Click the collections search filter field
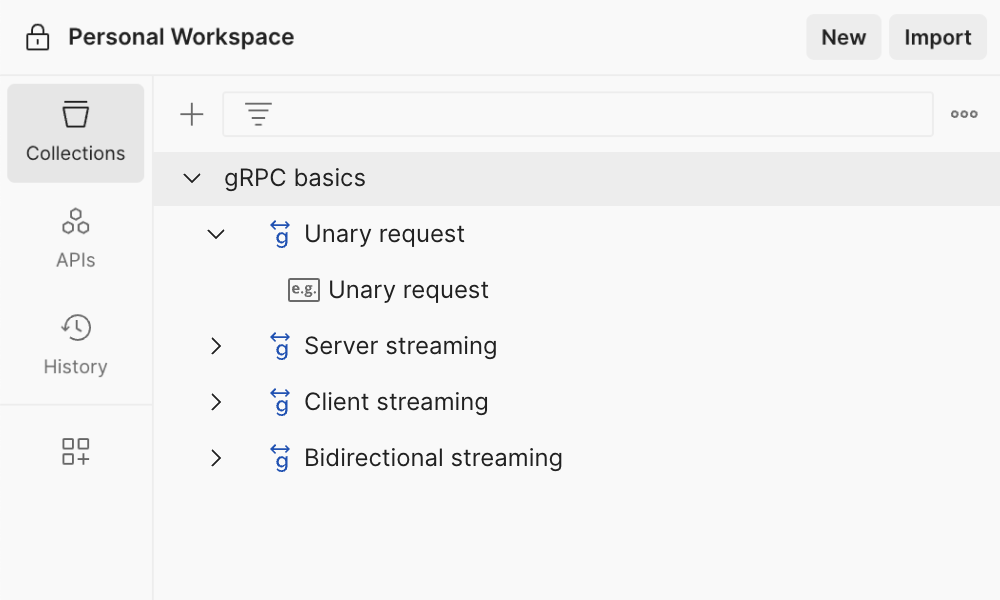1000x600 pixels. [x=600, y=115]
